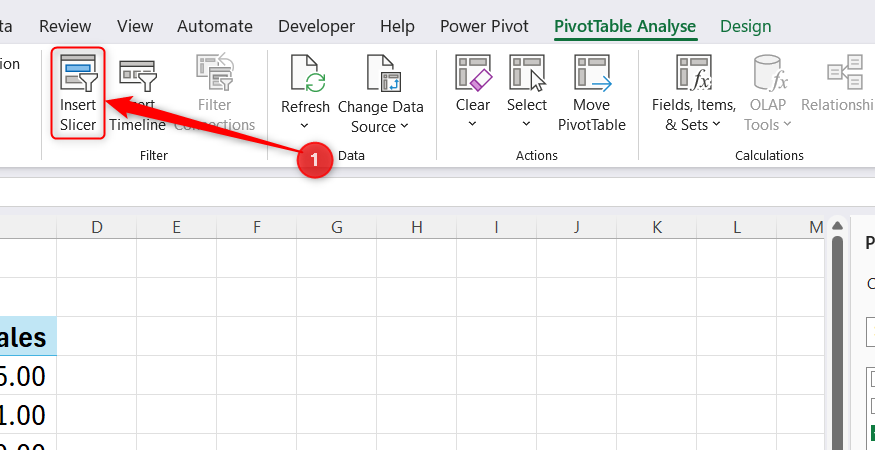Click the Move PivotTable icon
The image size is (875, 450).
593,73
